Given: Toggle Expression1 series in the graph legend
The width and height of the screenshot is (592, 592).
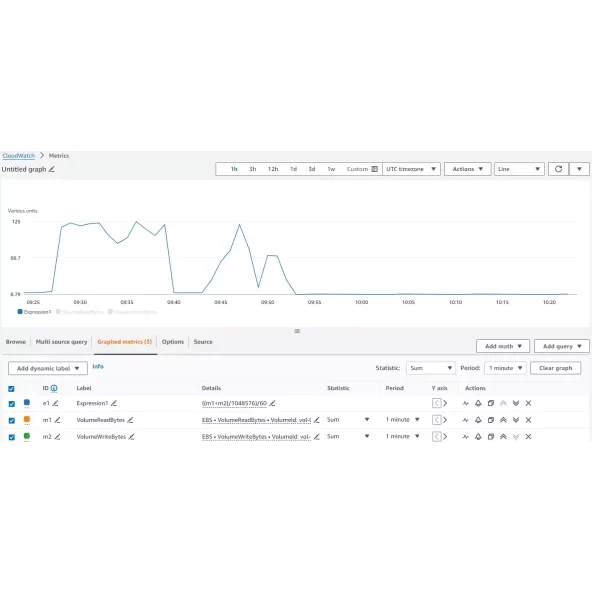Looking at the screenshot, I should click(34, 312).
